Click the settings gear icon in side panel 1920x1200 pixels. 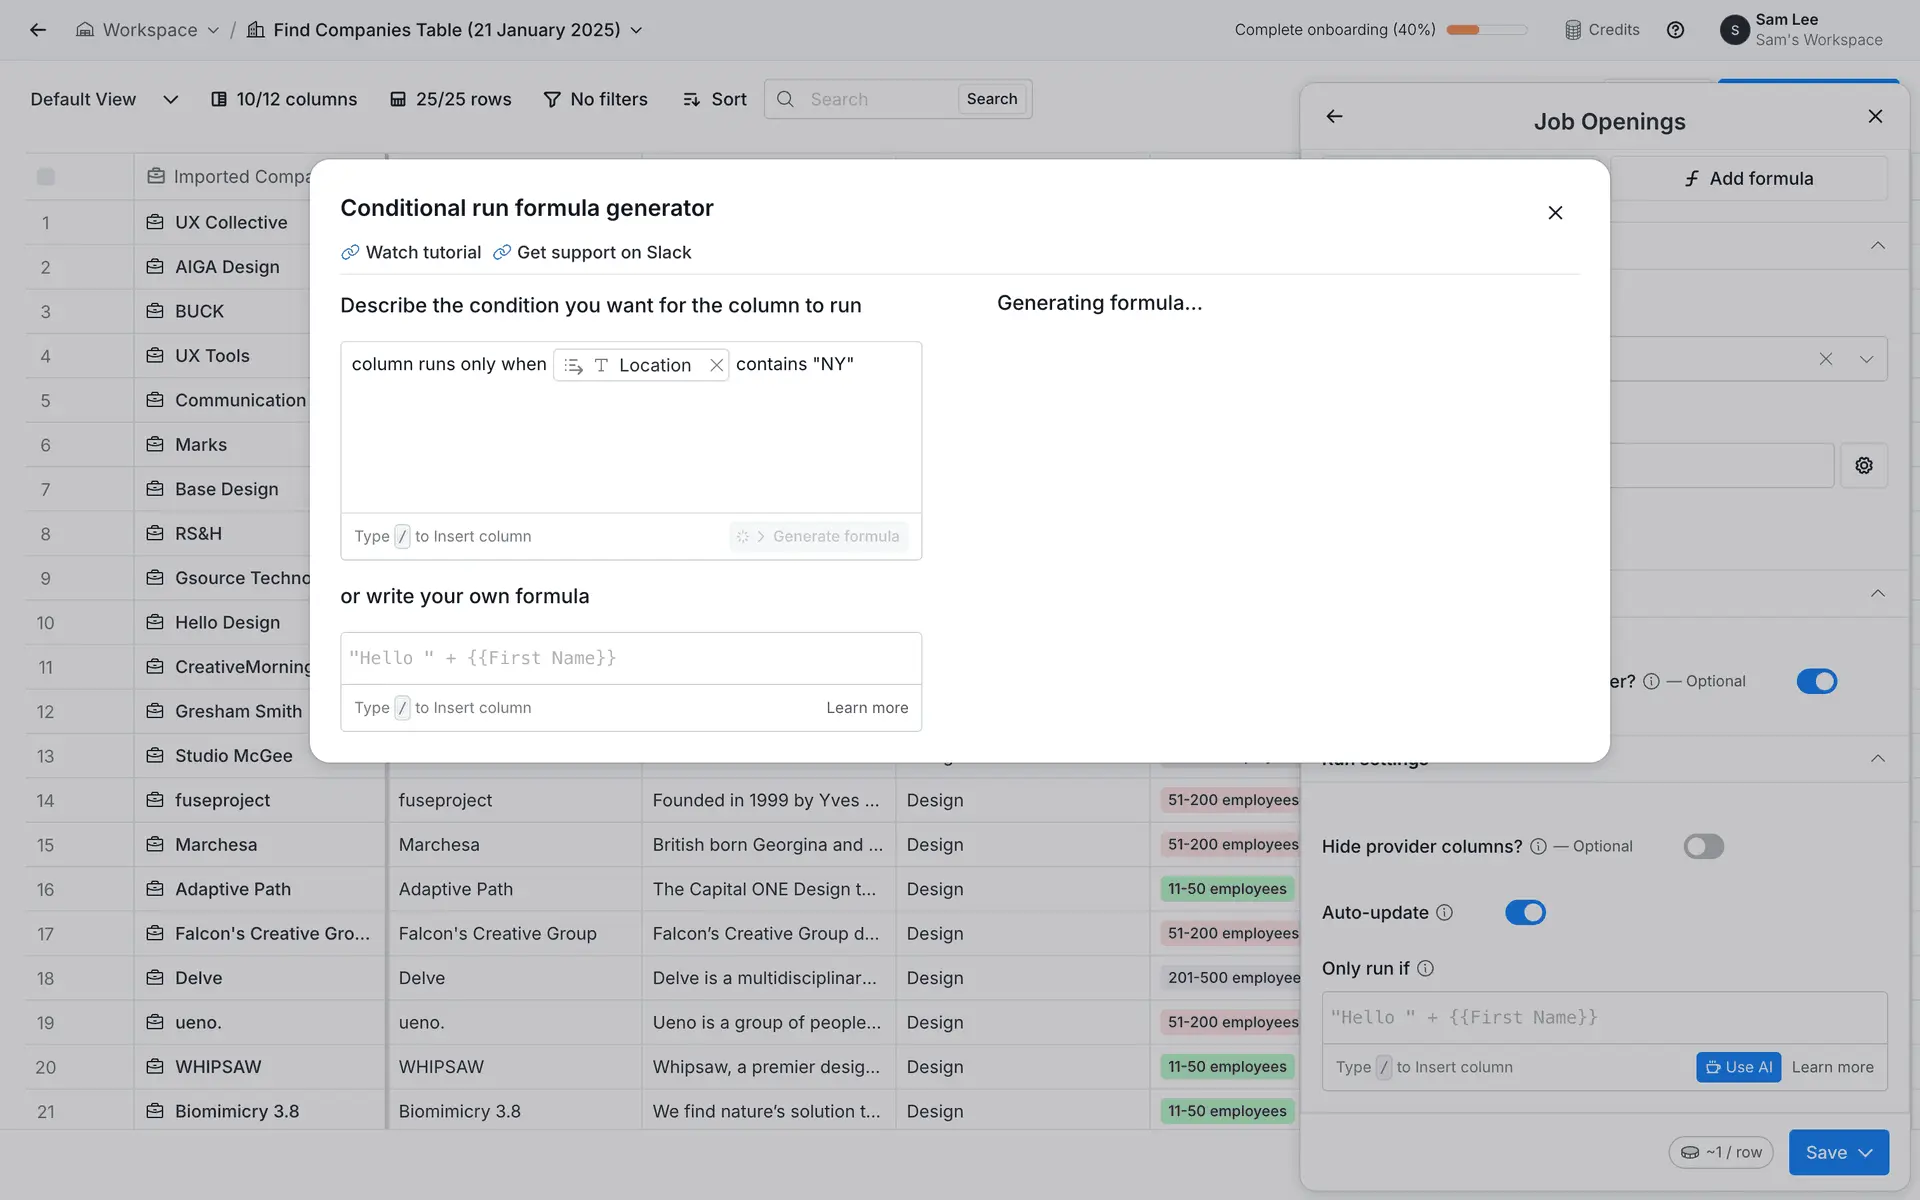point(1863,466)
